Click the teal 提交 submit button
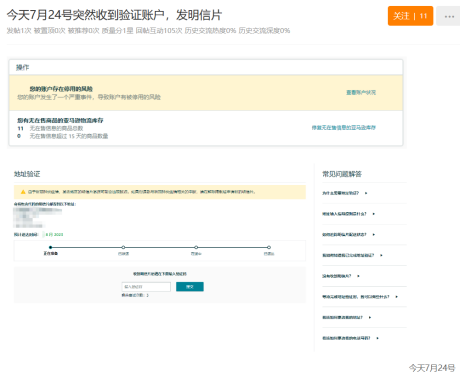The image size is (460, 376). (190, 287)
